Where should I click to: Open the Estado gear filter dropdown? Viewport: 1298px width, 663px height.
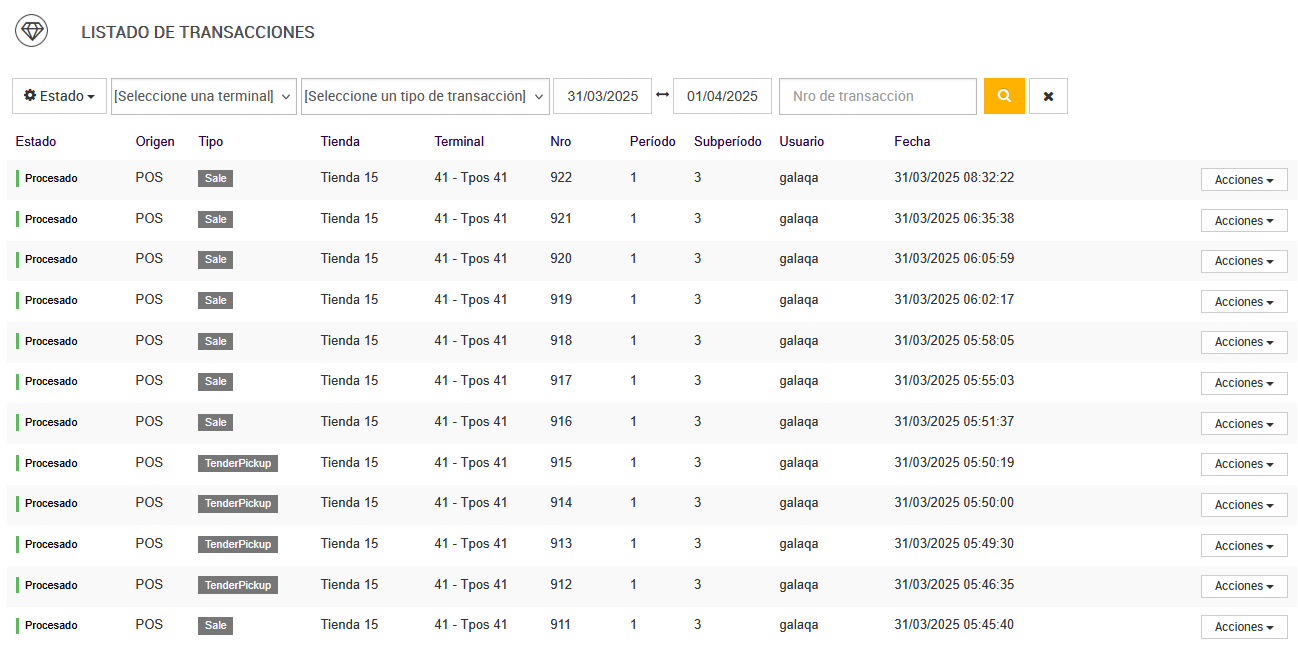pos(59,96)
